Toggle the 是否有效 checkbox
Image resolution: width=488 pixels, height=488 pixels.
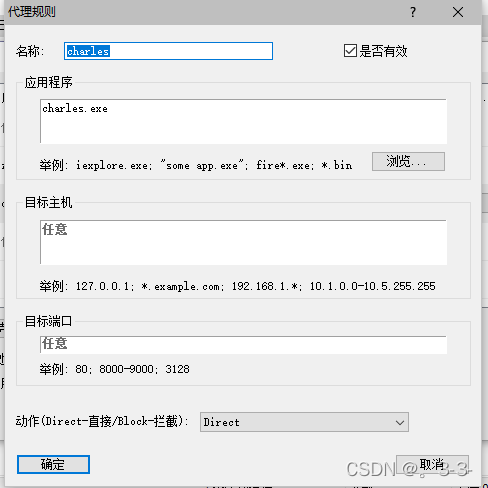coord(350,51)
